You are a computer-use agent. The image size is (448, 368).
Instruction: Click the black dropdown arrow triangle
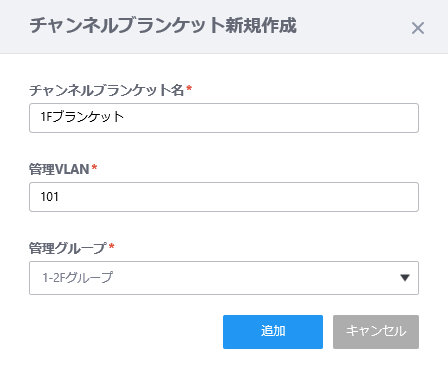405,278
